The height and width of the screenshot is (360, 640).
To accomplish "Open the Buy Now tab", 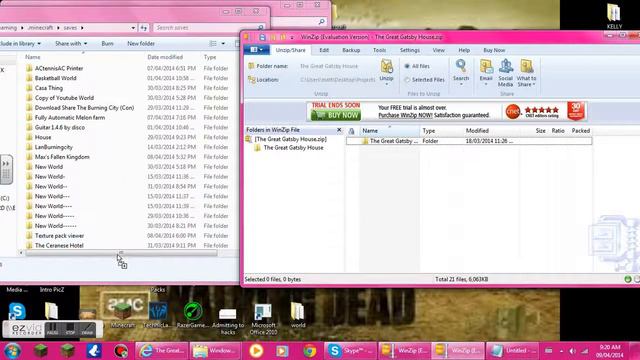I will (494, 50).
